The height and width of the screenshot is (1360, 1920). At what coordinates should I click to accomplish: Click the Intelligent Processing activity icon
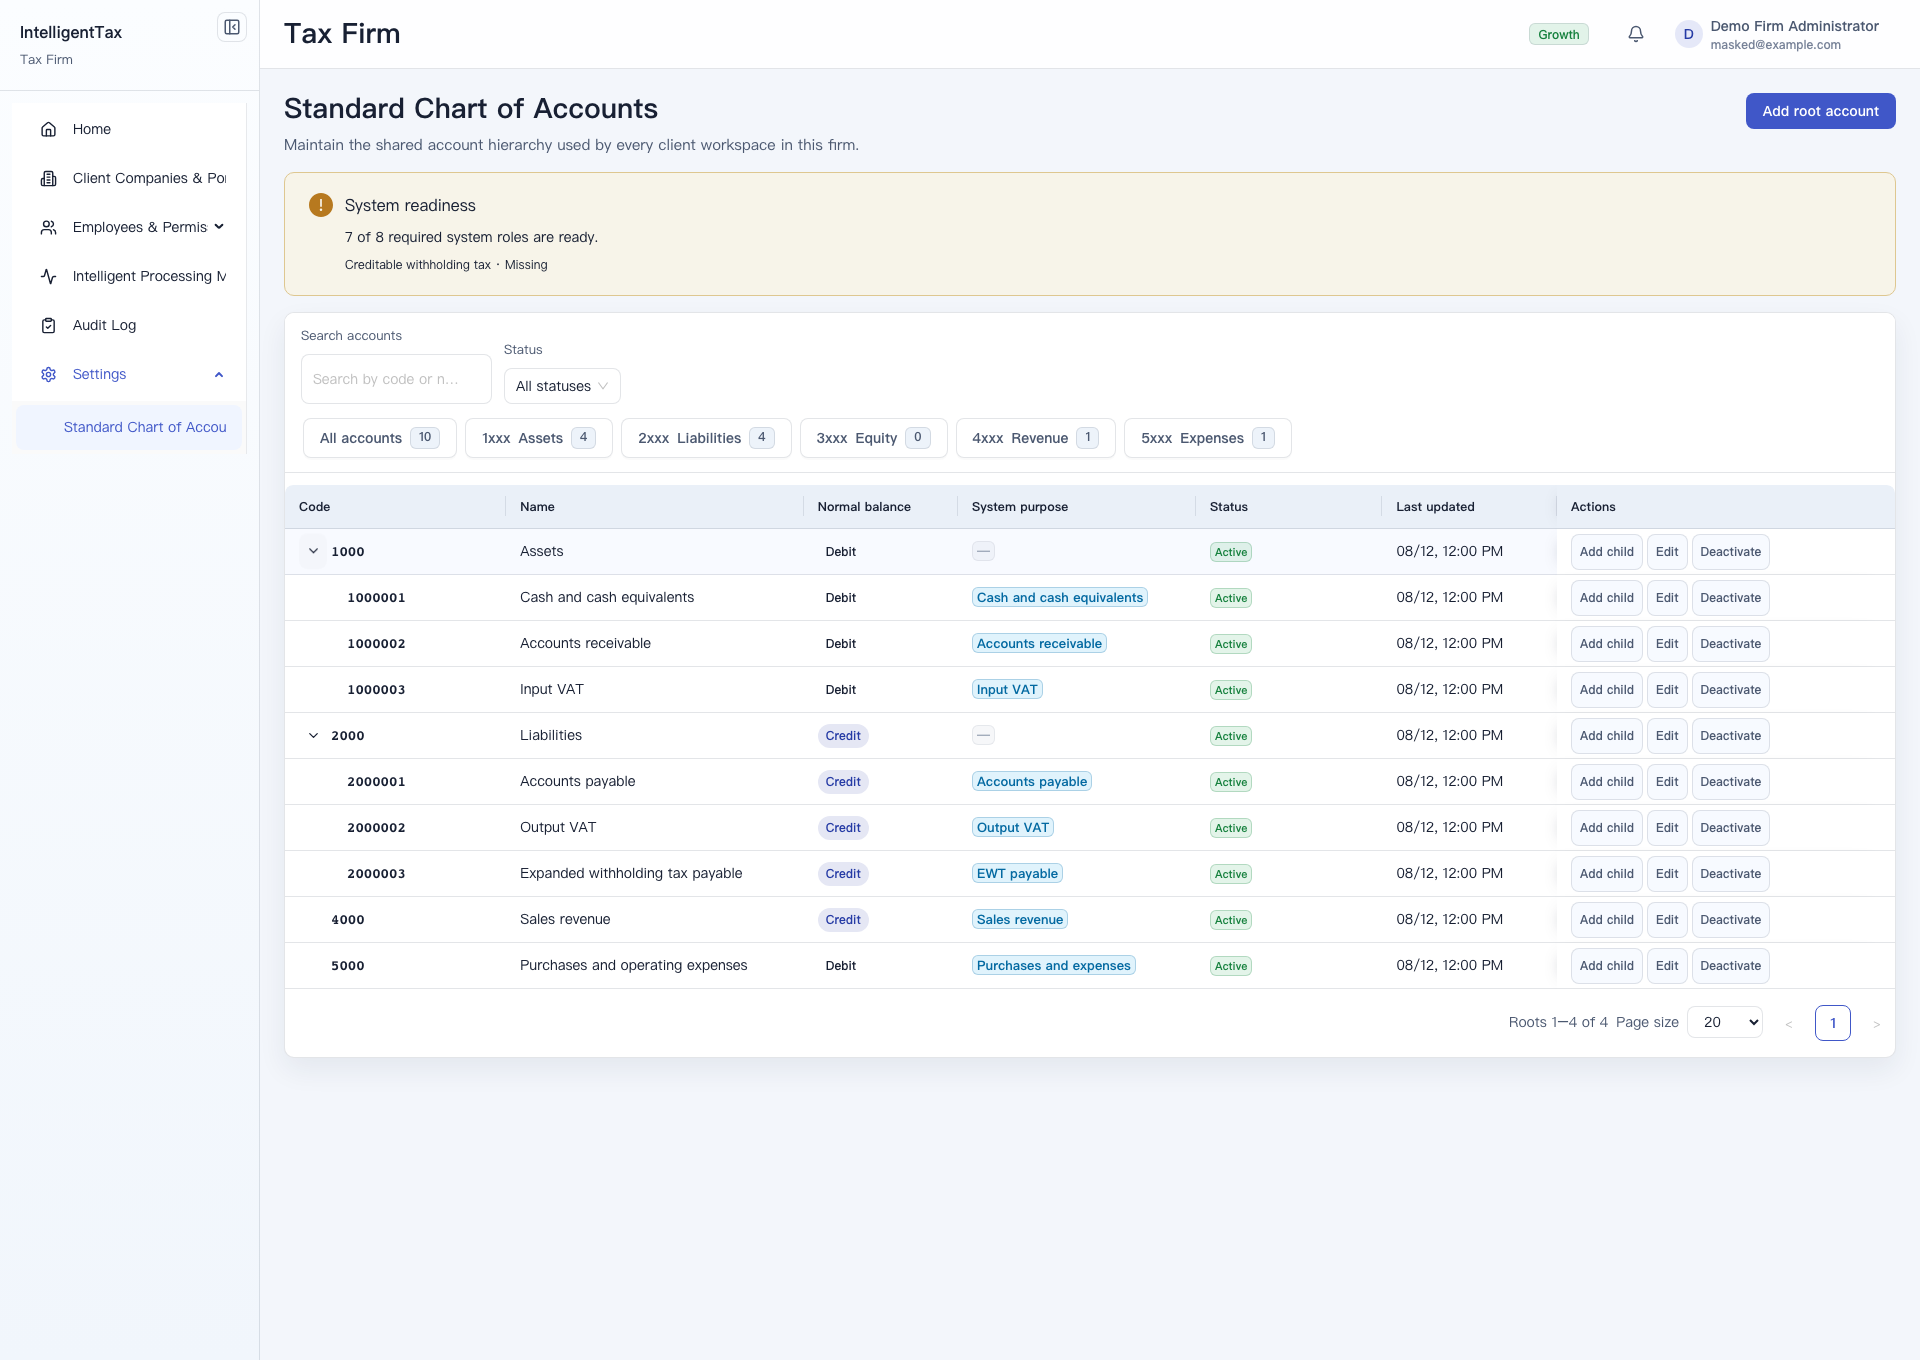[48, 276]
